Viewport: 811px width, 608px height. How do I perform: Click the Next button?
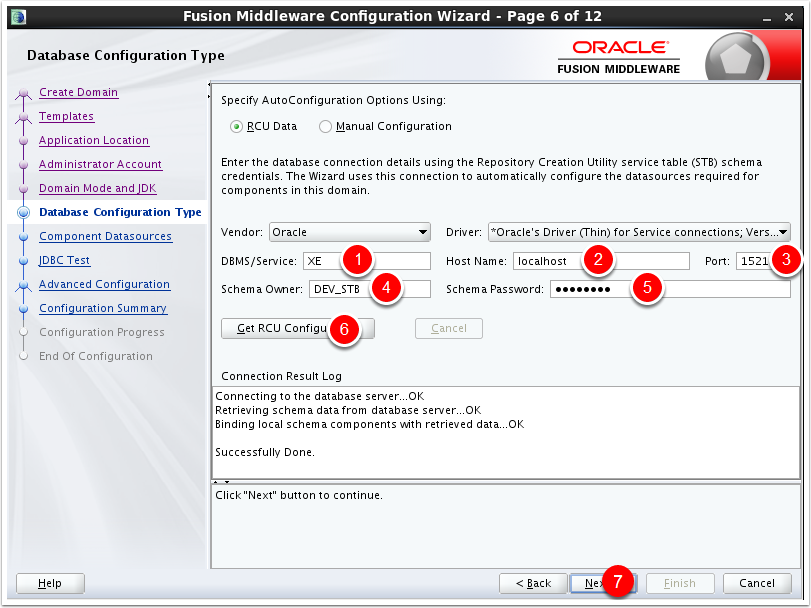click(592, 583)
